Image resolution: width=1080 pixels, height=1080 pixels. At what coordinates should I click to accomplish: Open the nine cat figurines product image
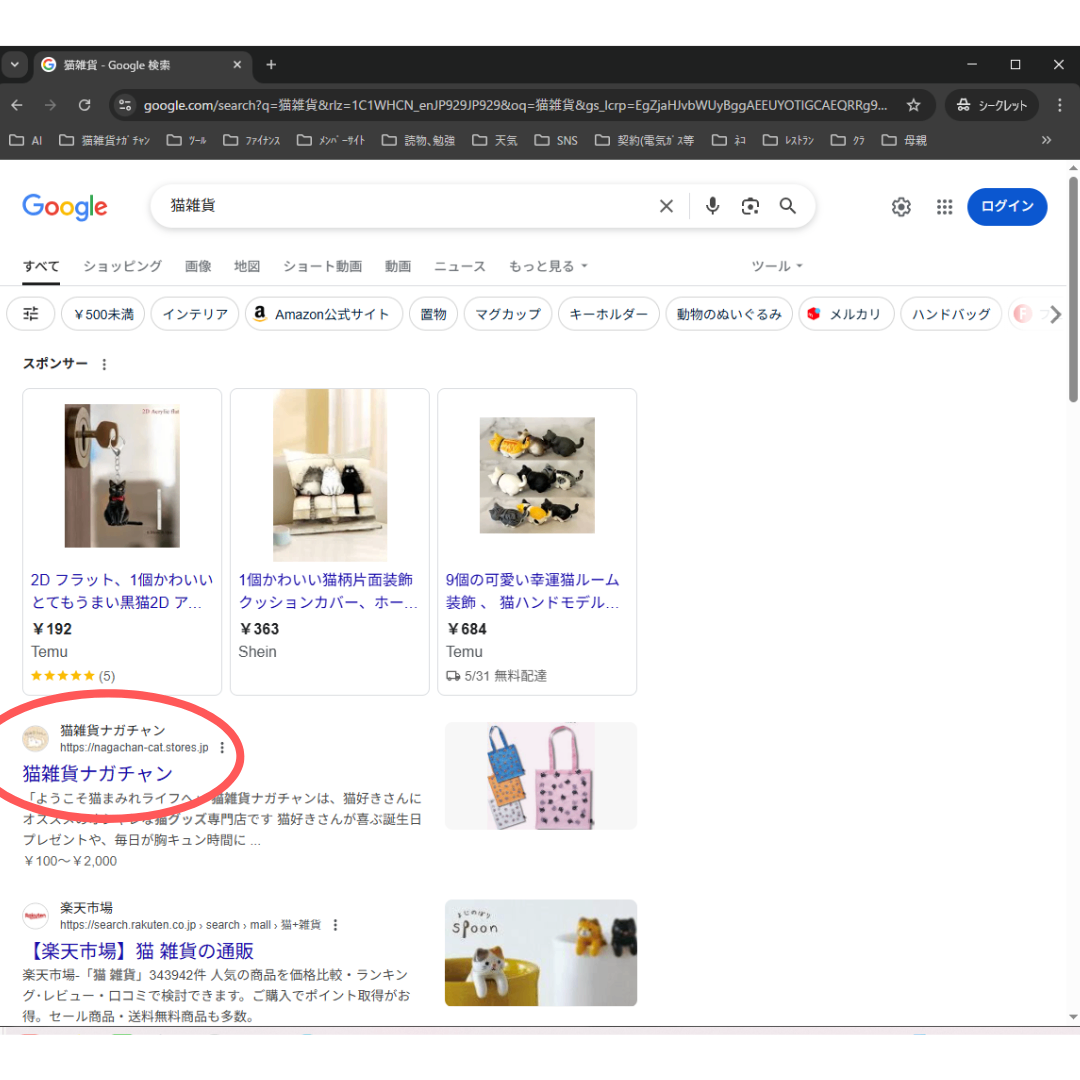pos(537,475)
